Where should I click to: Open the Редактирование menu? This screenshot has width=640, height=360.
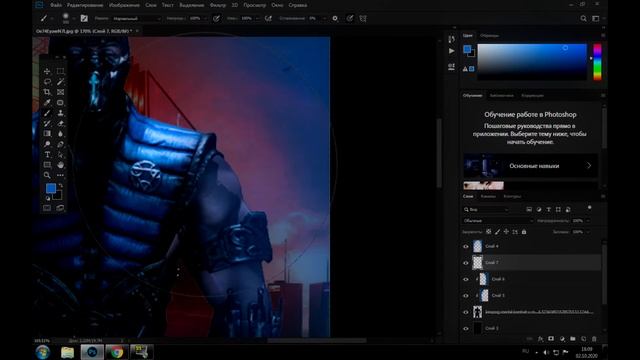(85, 5)
